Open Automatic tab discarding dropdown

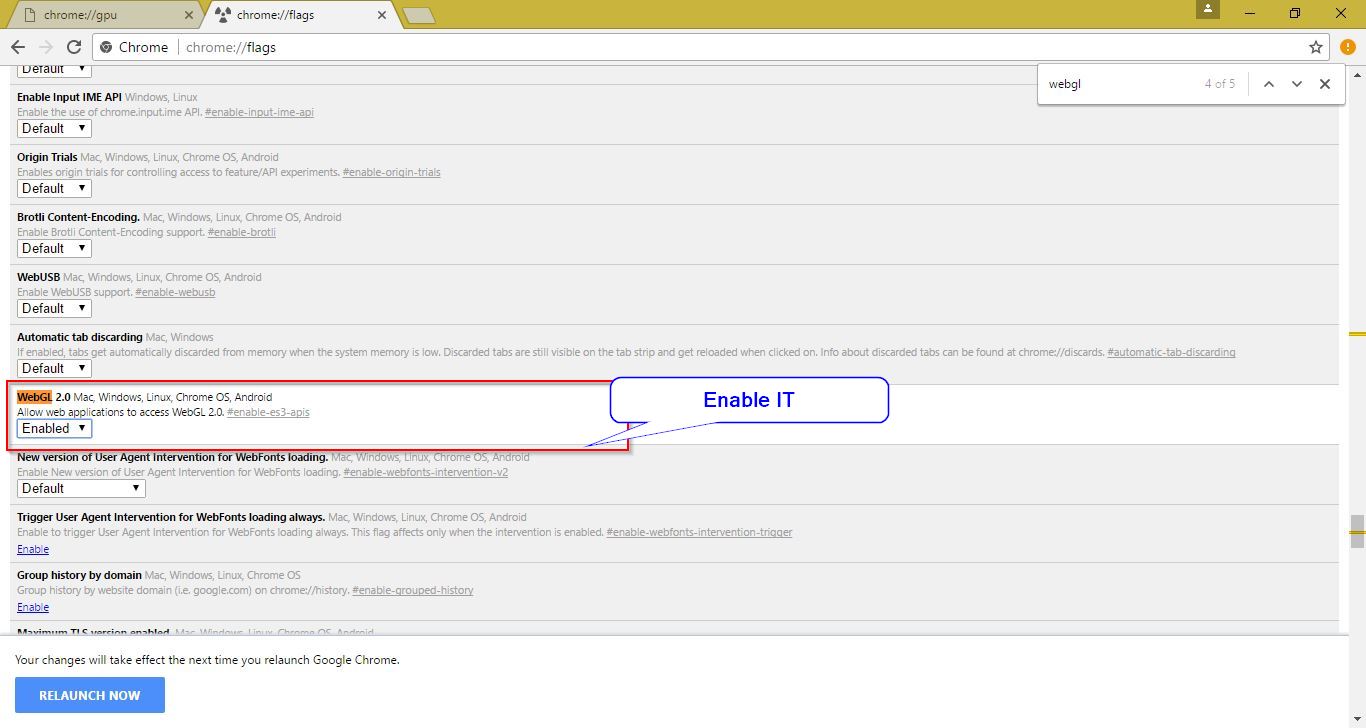(54, 368)
